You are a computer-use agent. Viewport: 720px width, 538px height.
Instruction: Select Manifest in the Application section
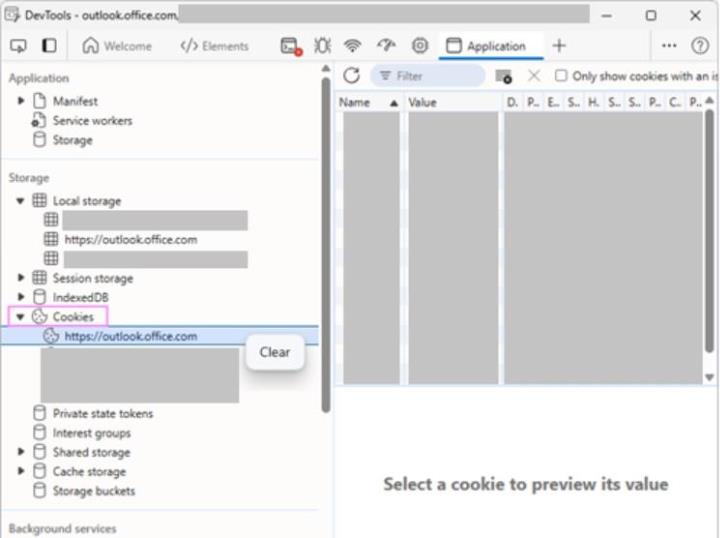[x=75, y=101]
